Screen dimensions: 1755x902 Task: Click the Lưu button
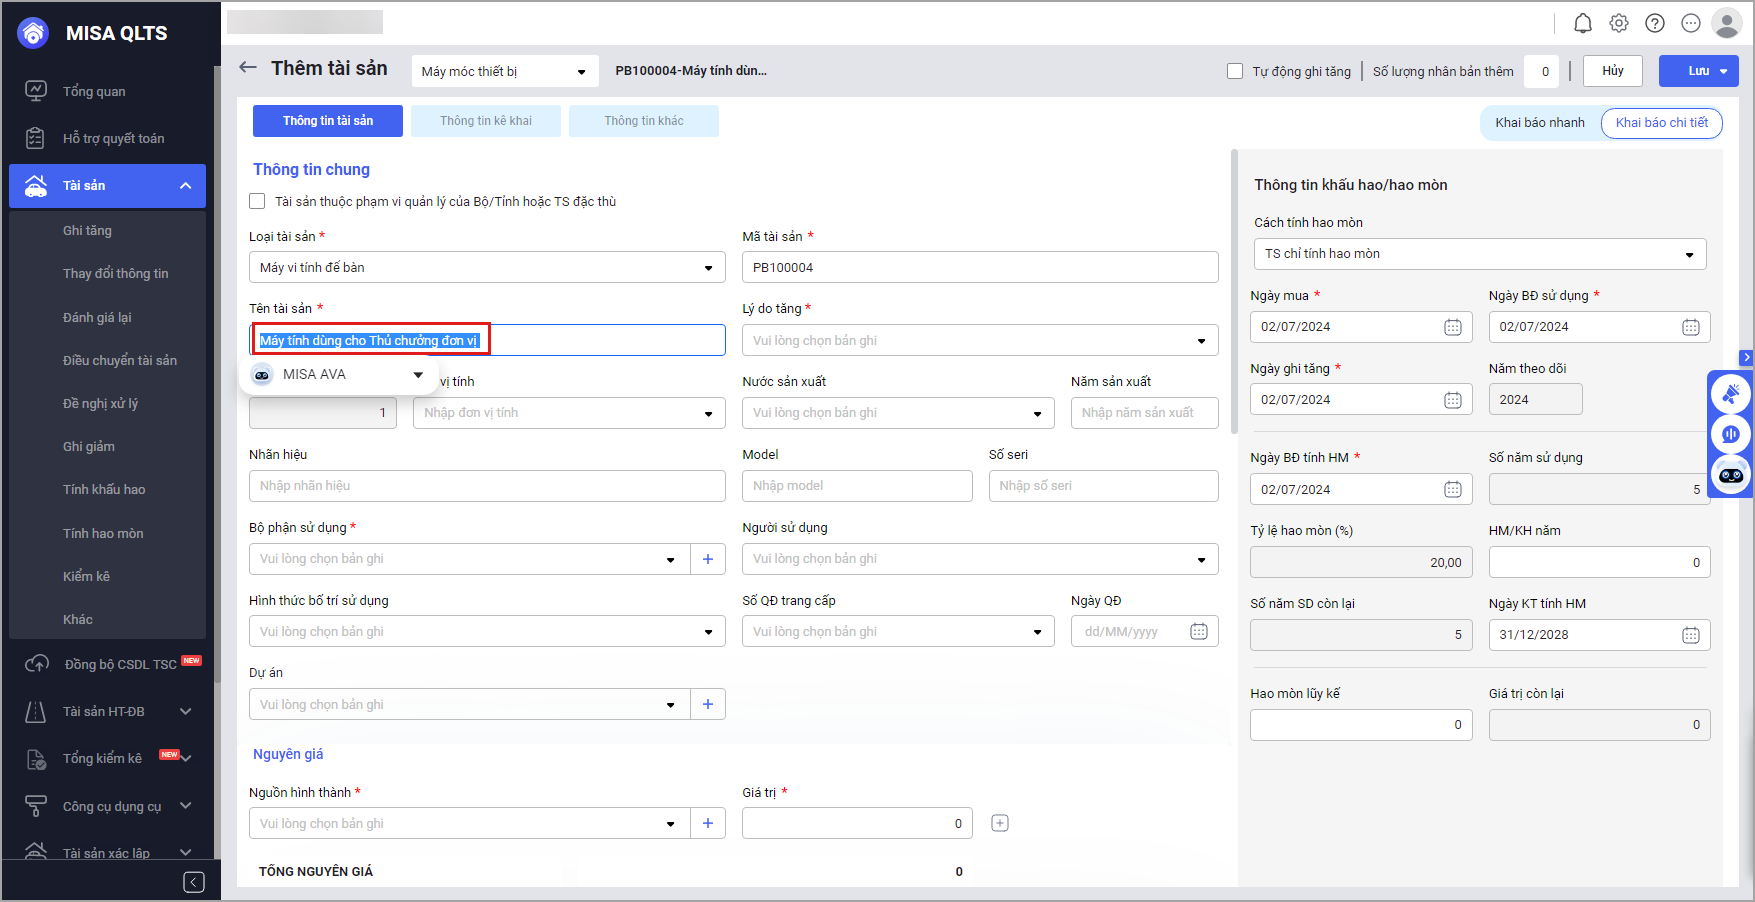(x=1698, y=71)
